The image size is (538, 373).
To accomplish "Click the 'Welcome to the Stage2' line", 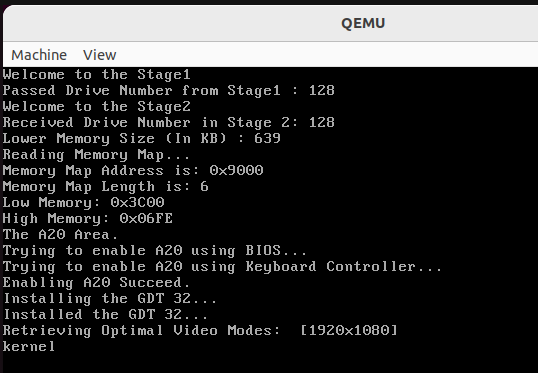I will click(x=96, y=106).
